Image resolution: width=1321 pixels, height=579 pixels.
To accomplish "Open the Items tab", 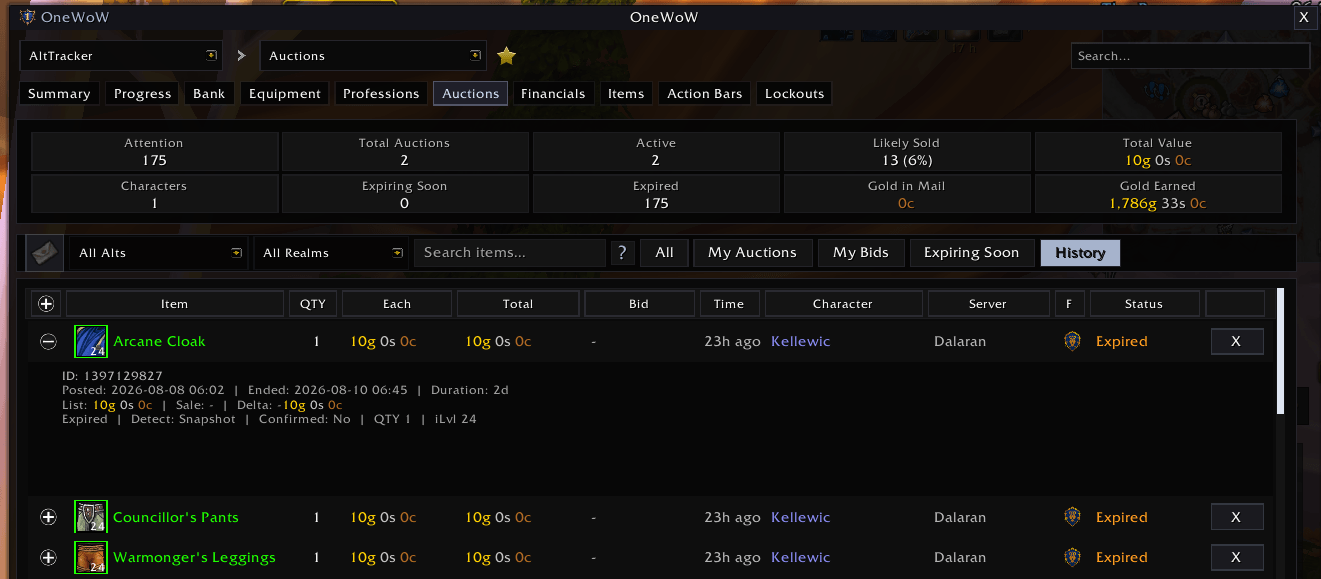I will point(626,94).
